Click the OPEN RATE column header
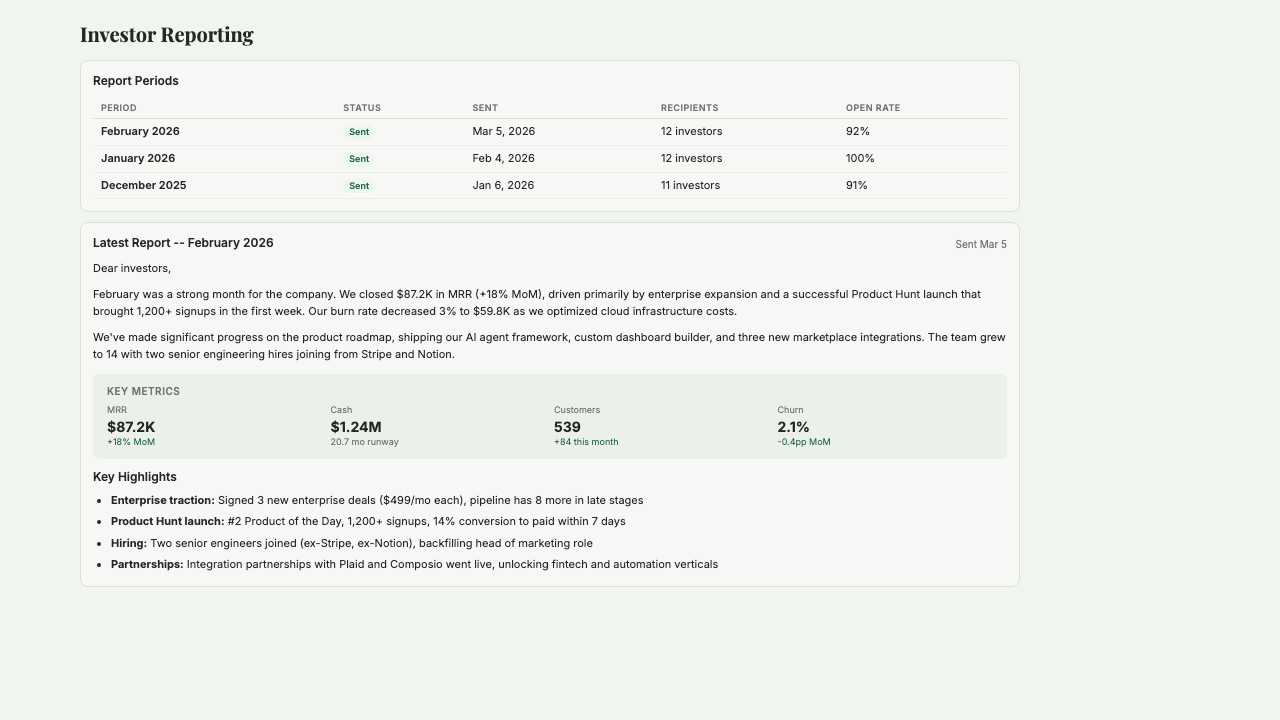 (872, 107)
